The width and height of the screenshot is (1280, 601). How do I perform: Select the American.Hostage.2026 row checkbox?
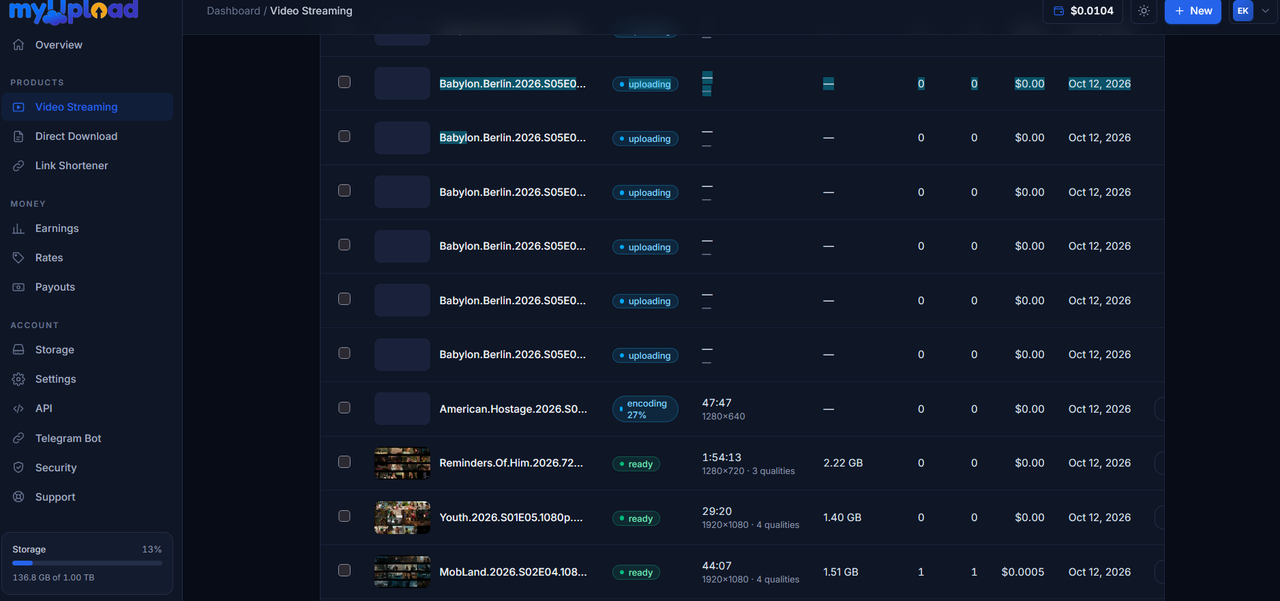tap(344, 408)
